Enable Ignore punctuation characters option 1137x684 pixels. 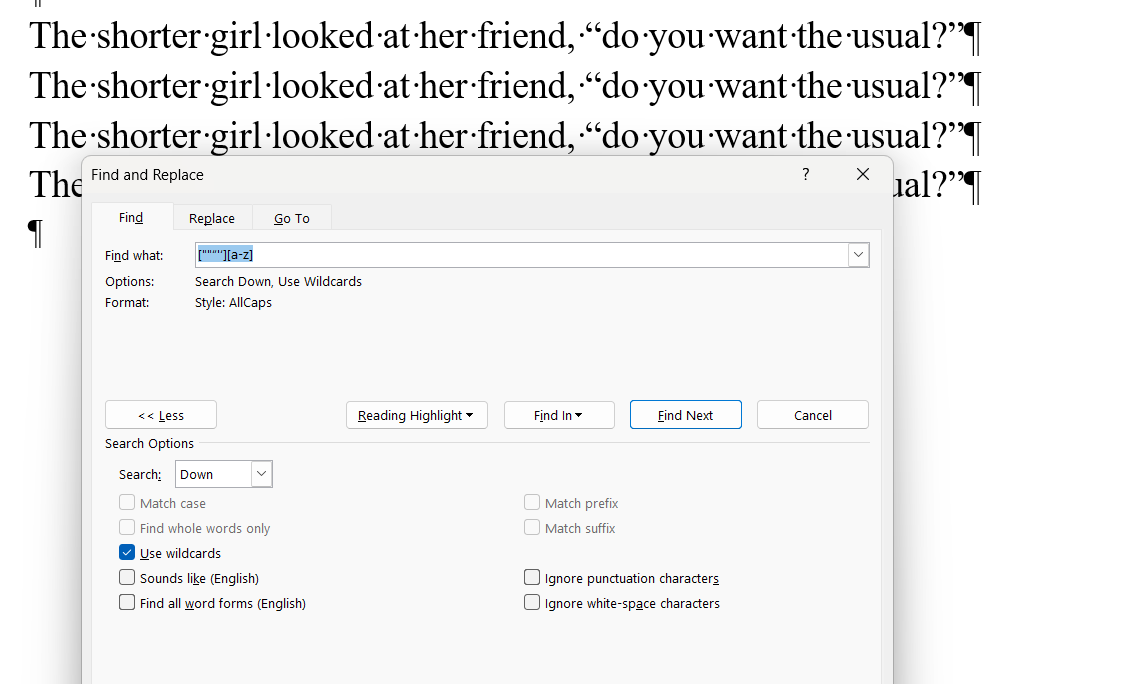(532, 577)
